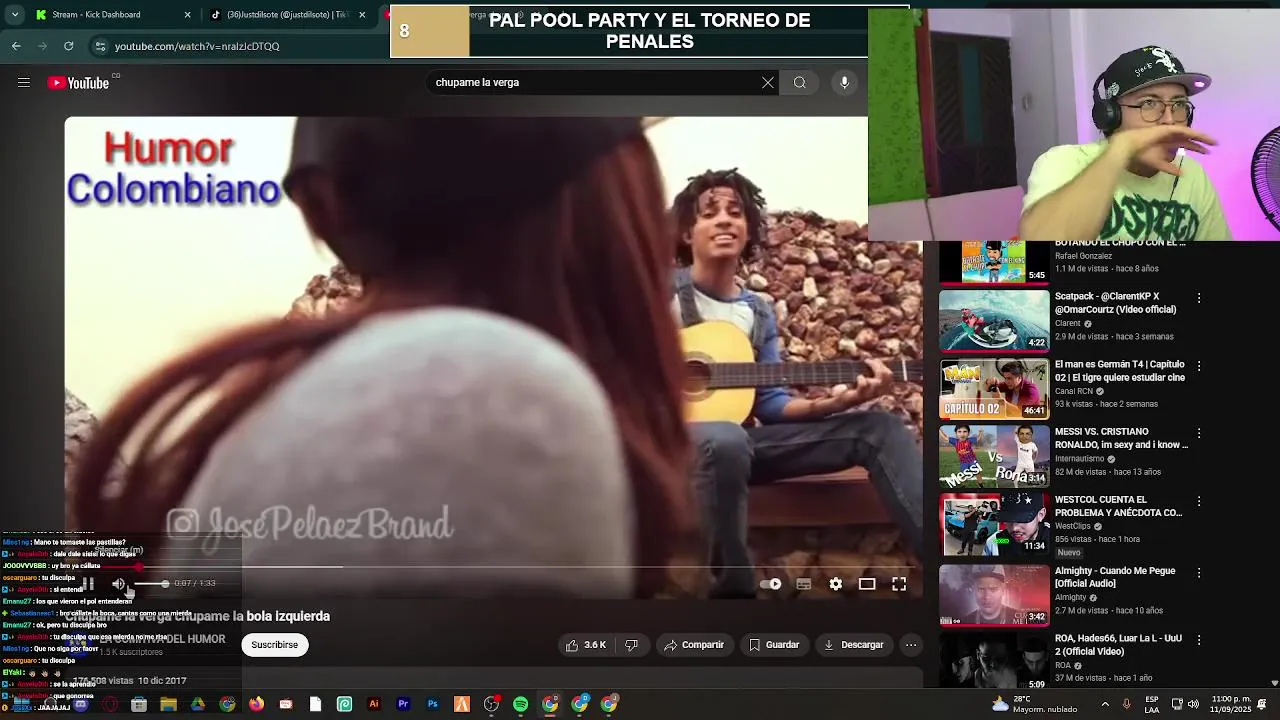Set the player volume slider
Viewport: 1280px width, 720px height.
click(152, 584)
